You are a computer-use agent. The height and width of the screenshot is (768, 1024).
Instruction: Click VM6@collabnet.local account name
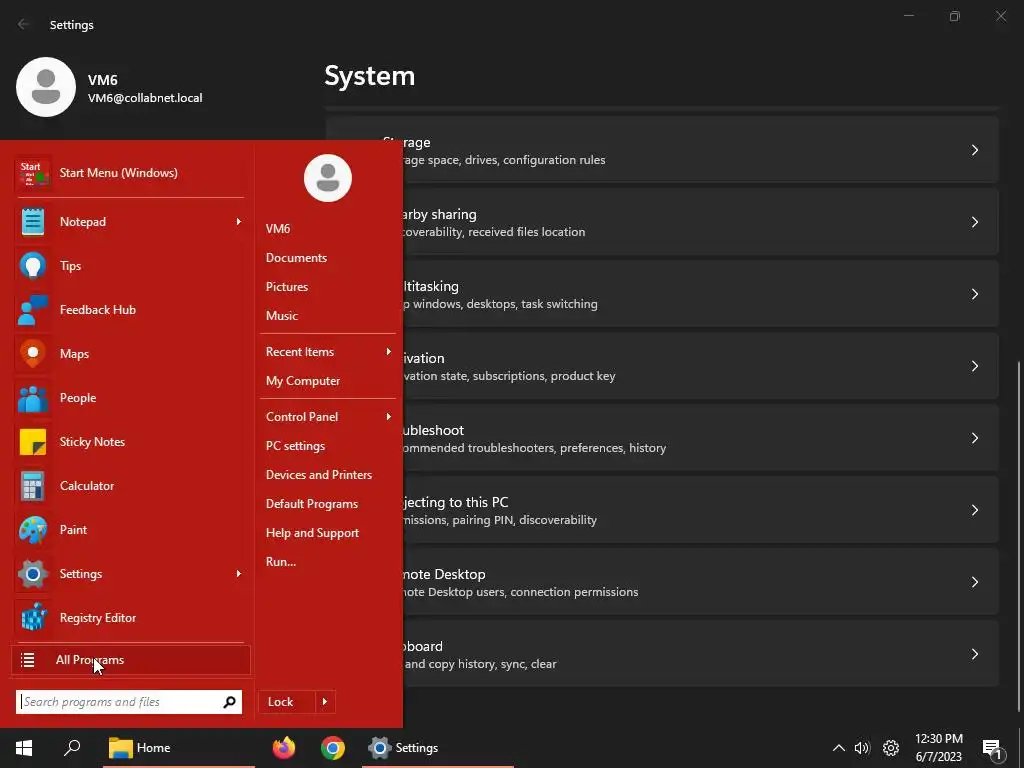tap(145, 98)
